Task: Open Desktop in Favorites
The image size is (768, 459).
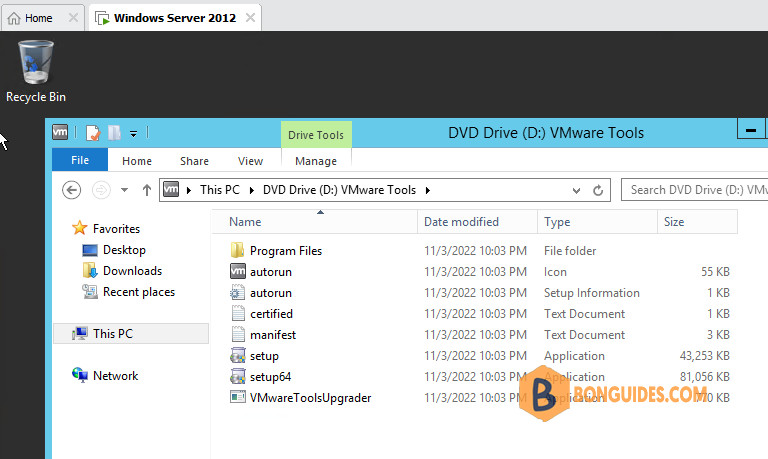Action: (124, 250)
